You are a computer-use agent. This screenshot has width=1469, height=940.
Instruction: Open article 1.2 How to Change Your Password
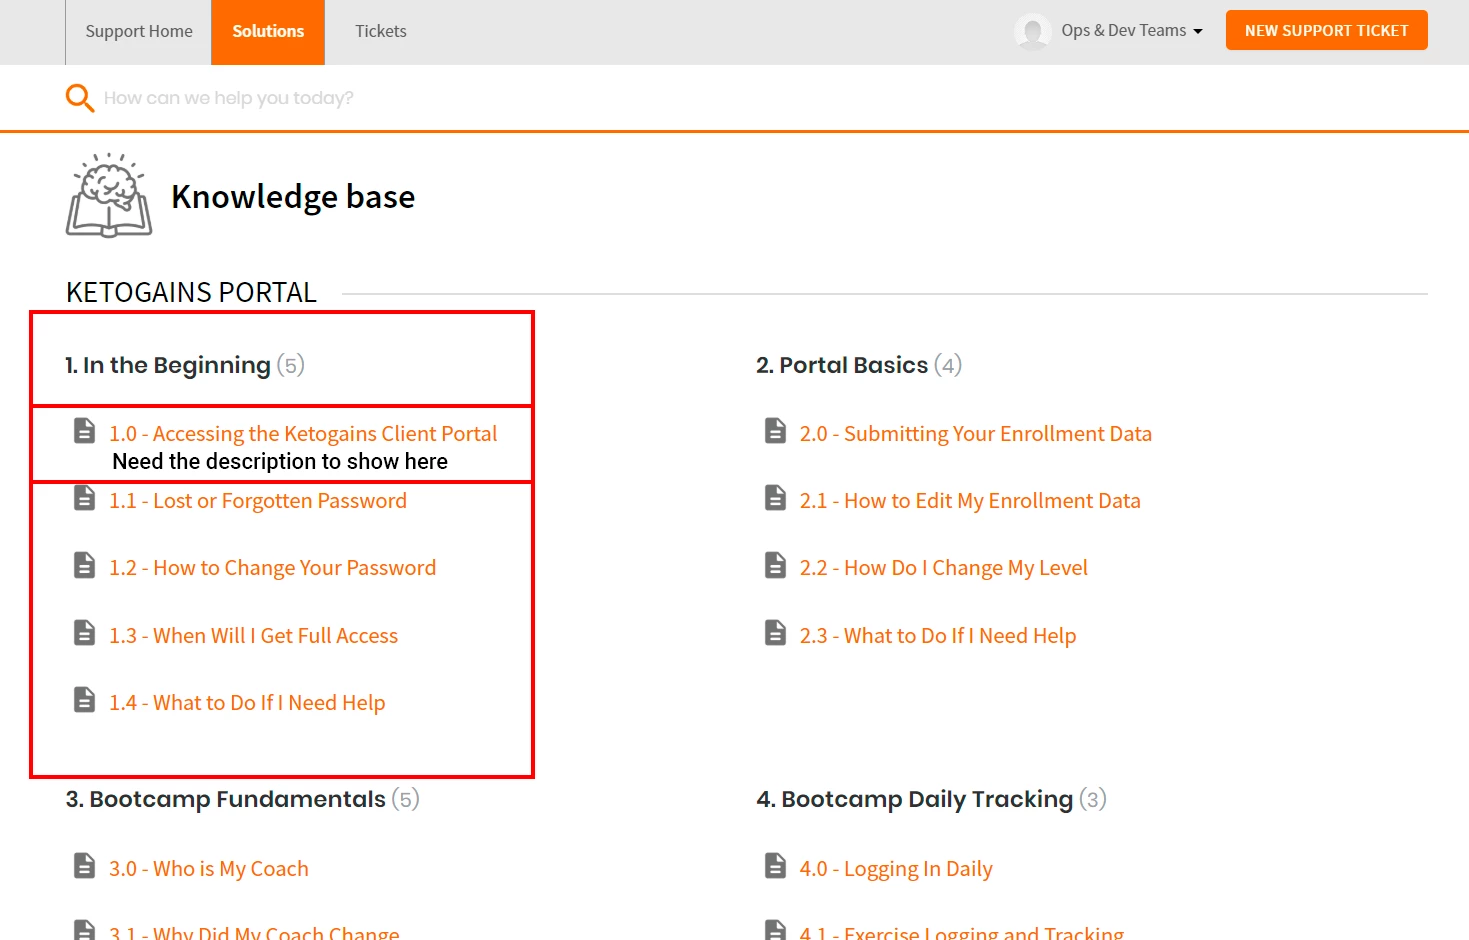(273, 568)
